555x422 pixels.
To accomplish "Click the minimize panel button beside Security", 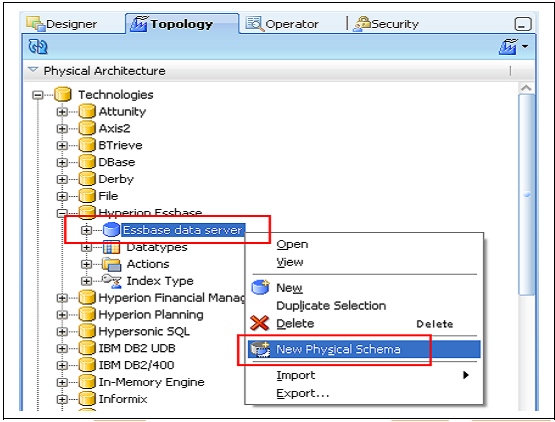I will click(523, 24).
